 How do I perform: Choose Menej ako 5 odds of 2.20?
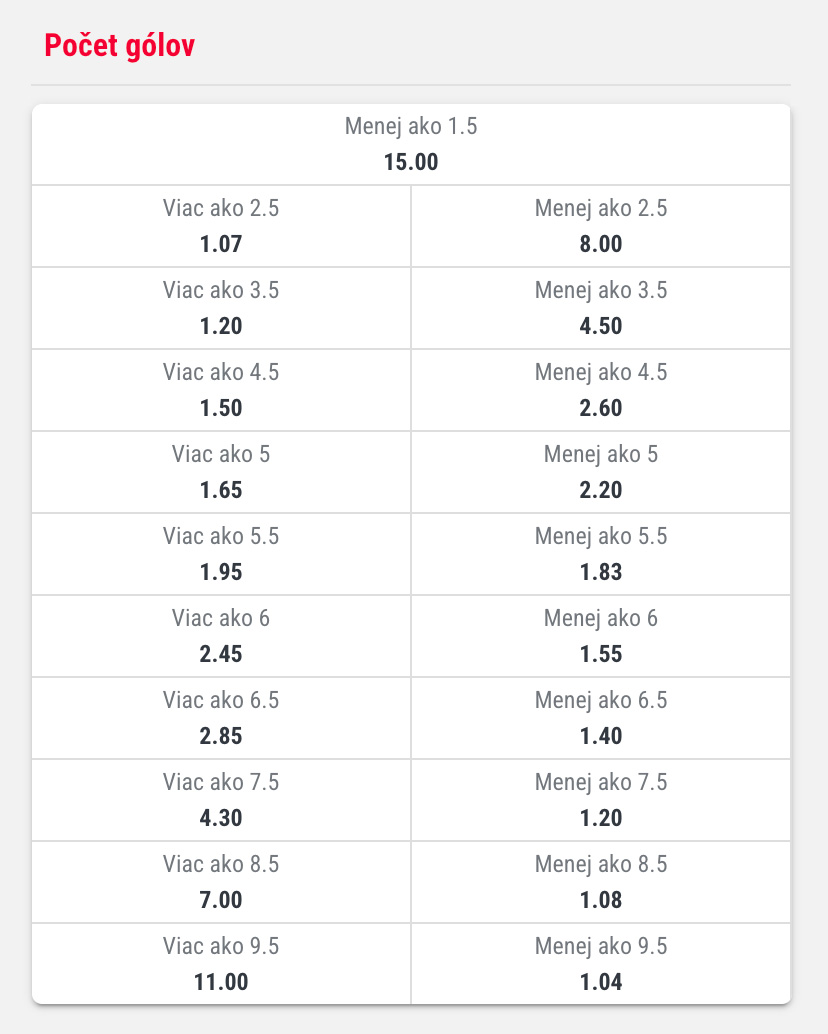600,472
